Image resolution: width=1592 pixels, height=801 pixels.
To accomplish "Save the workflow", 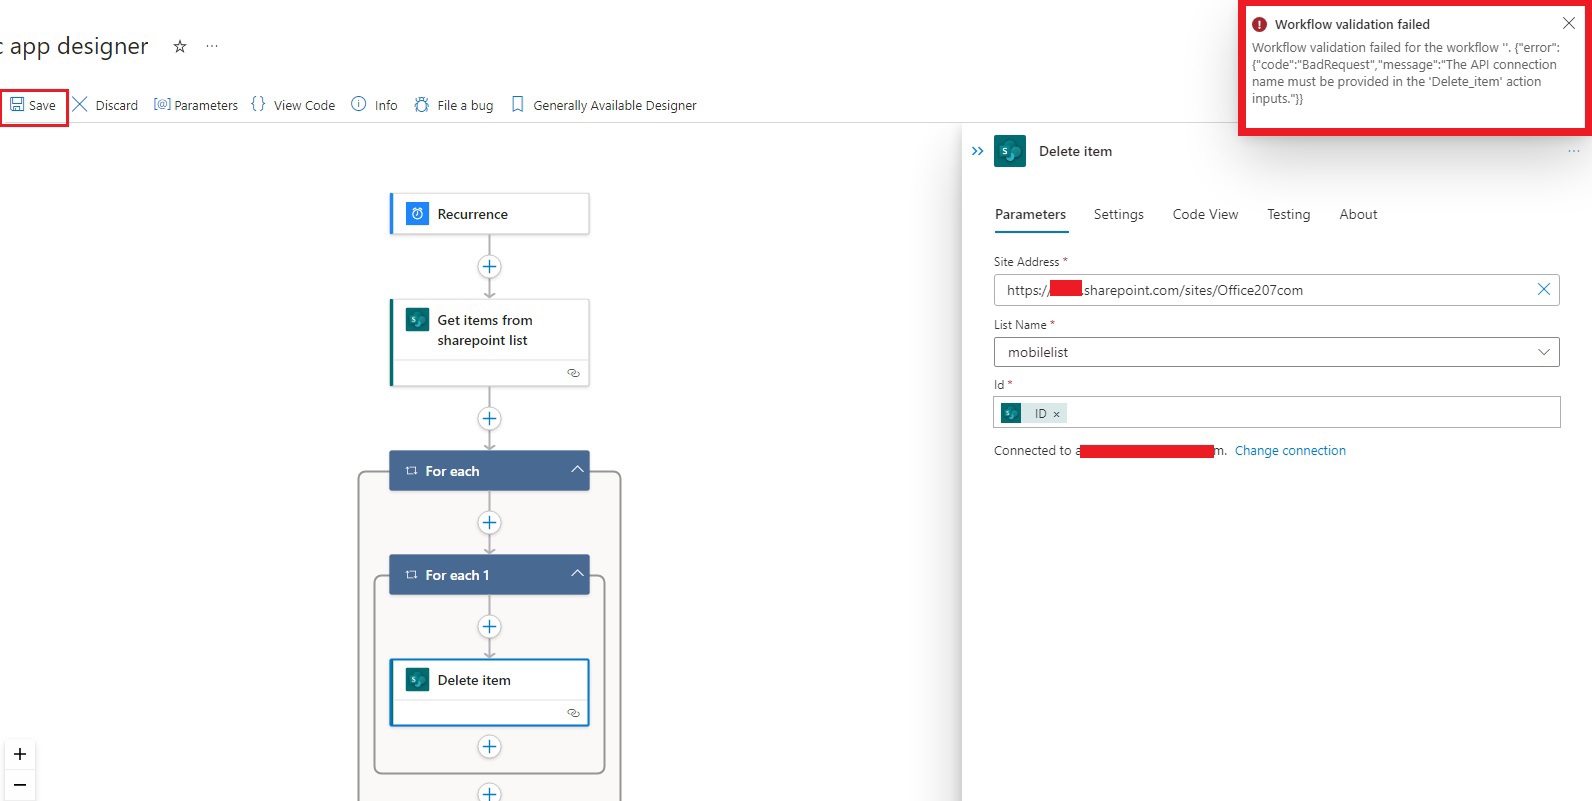I will (x=33, y=105).
